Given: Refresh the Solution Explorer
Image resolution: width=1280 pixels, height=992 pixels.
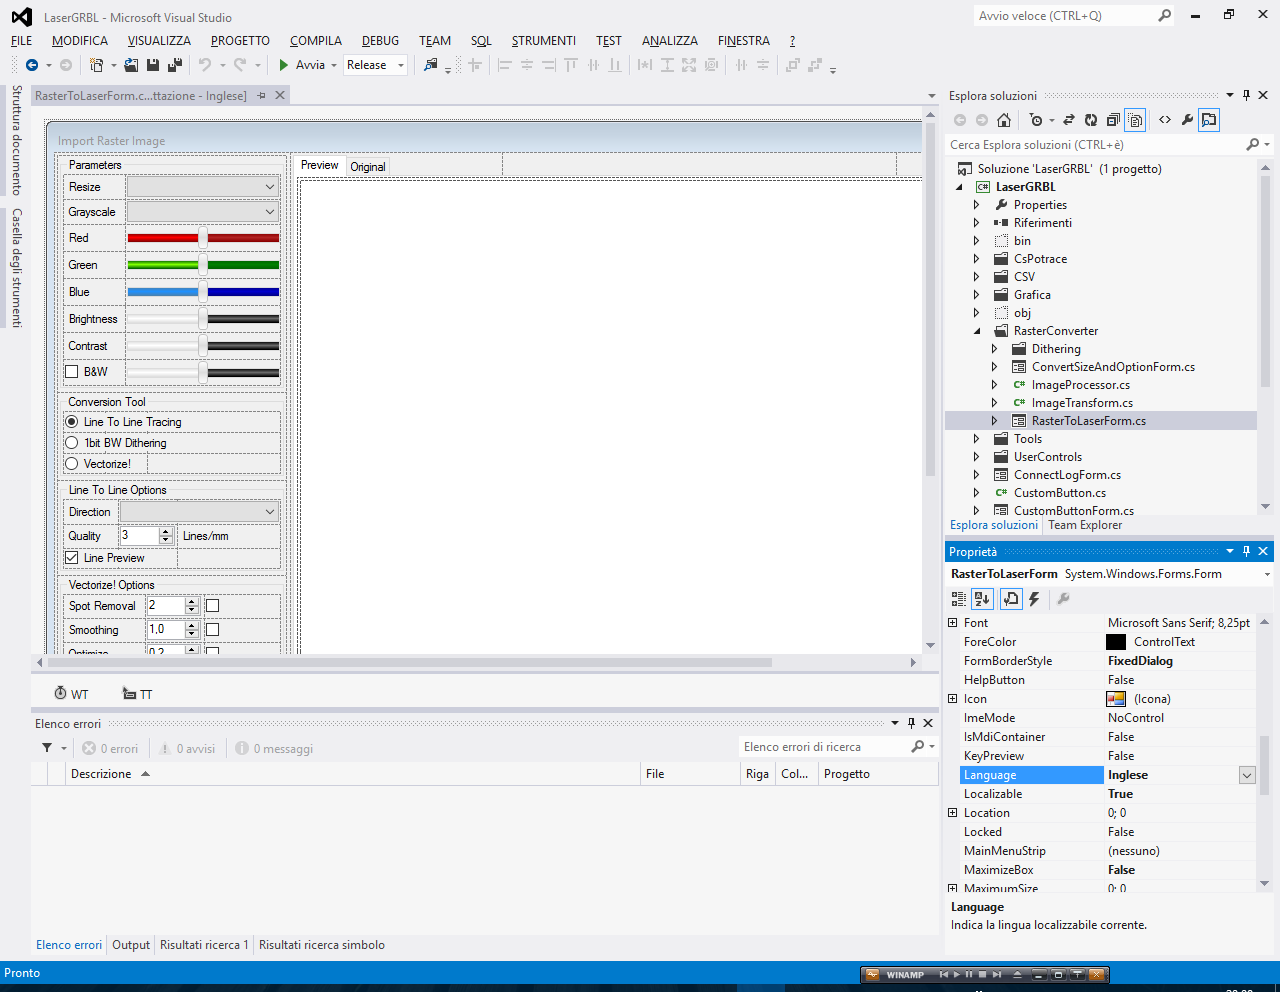Looking at the screenshot, I should pyautogui.click(x=1091, y=120).
